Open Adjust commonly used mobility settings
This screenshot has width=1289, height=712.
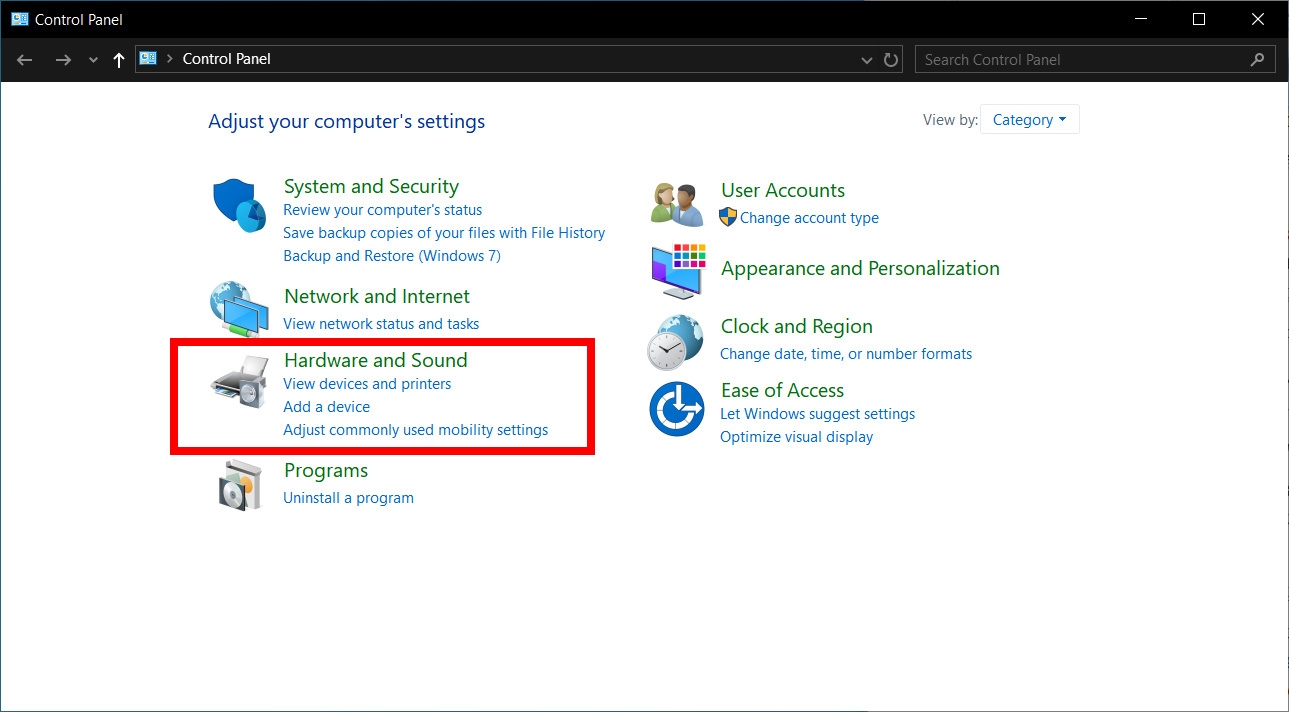click(416, 430)
